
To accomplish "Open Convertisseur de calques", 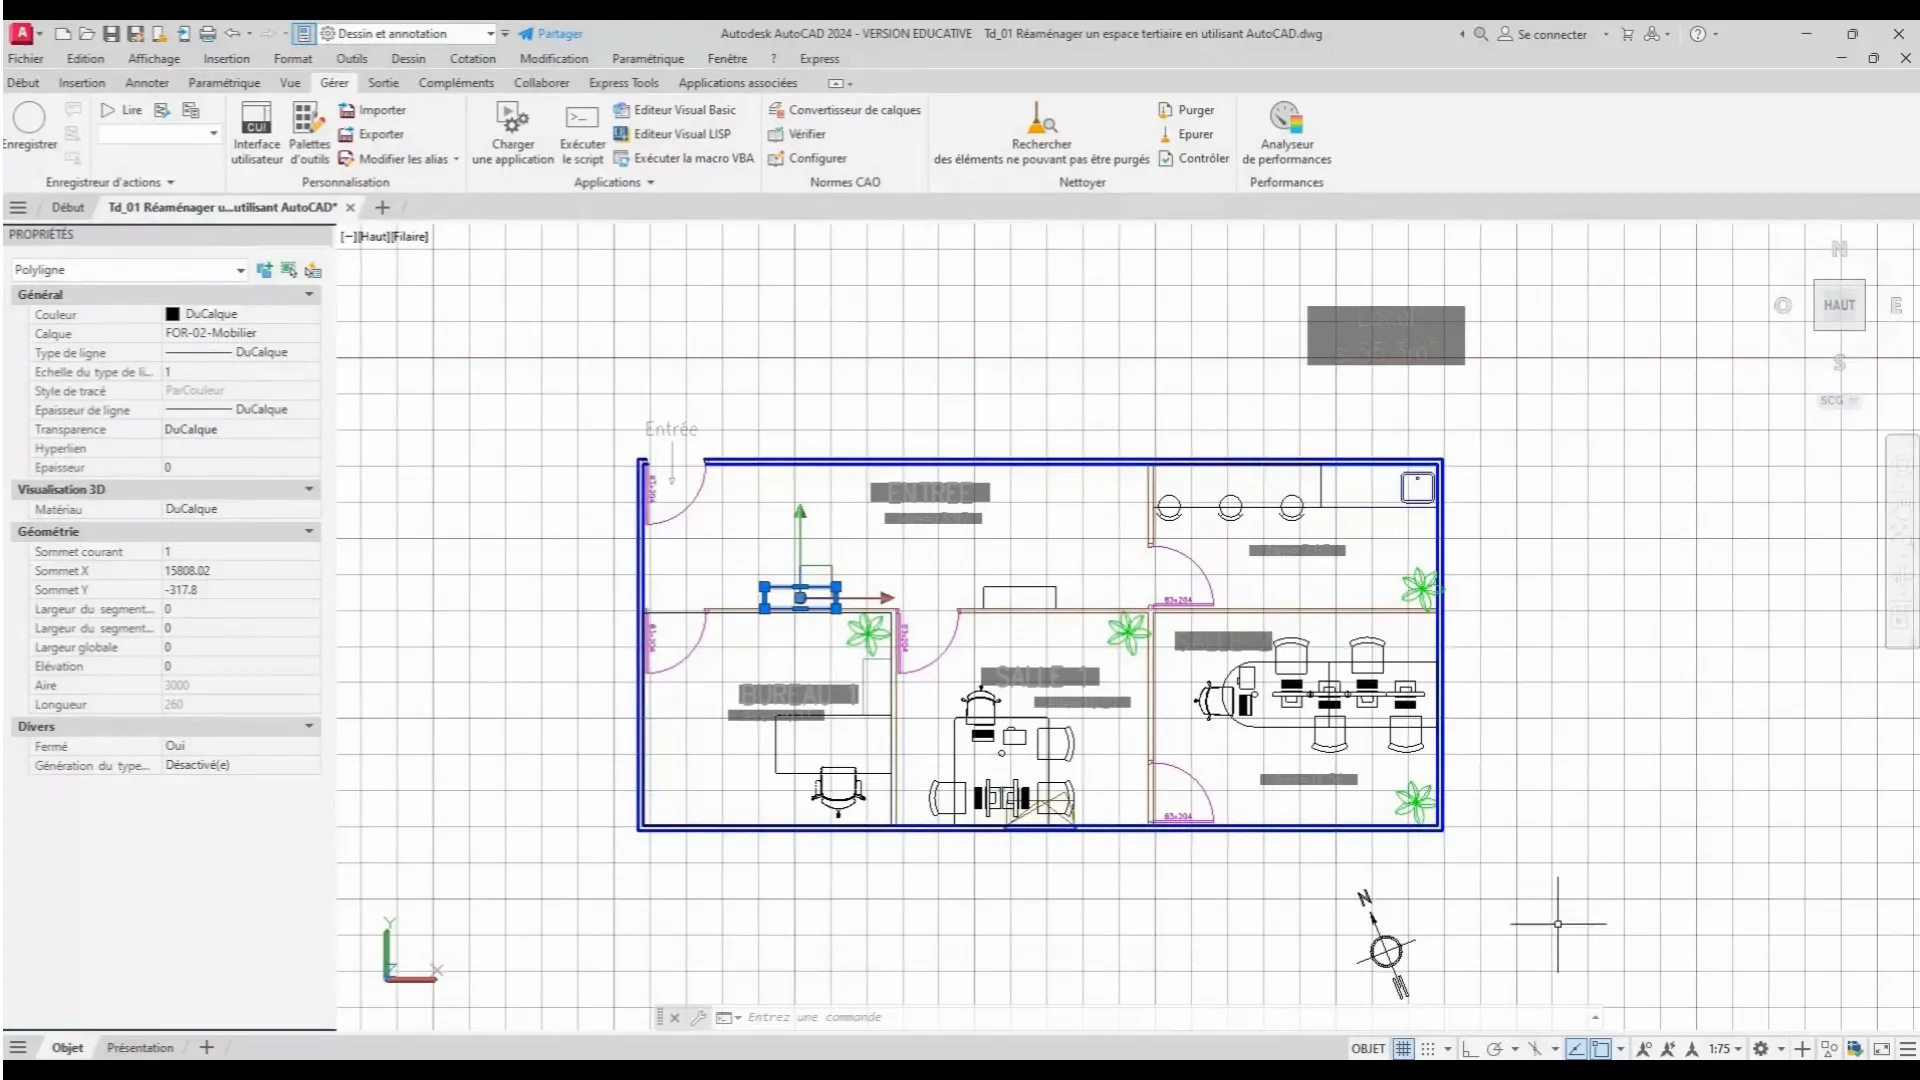I will [x=844, y=110].
